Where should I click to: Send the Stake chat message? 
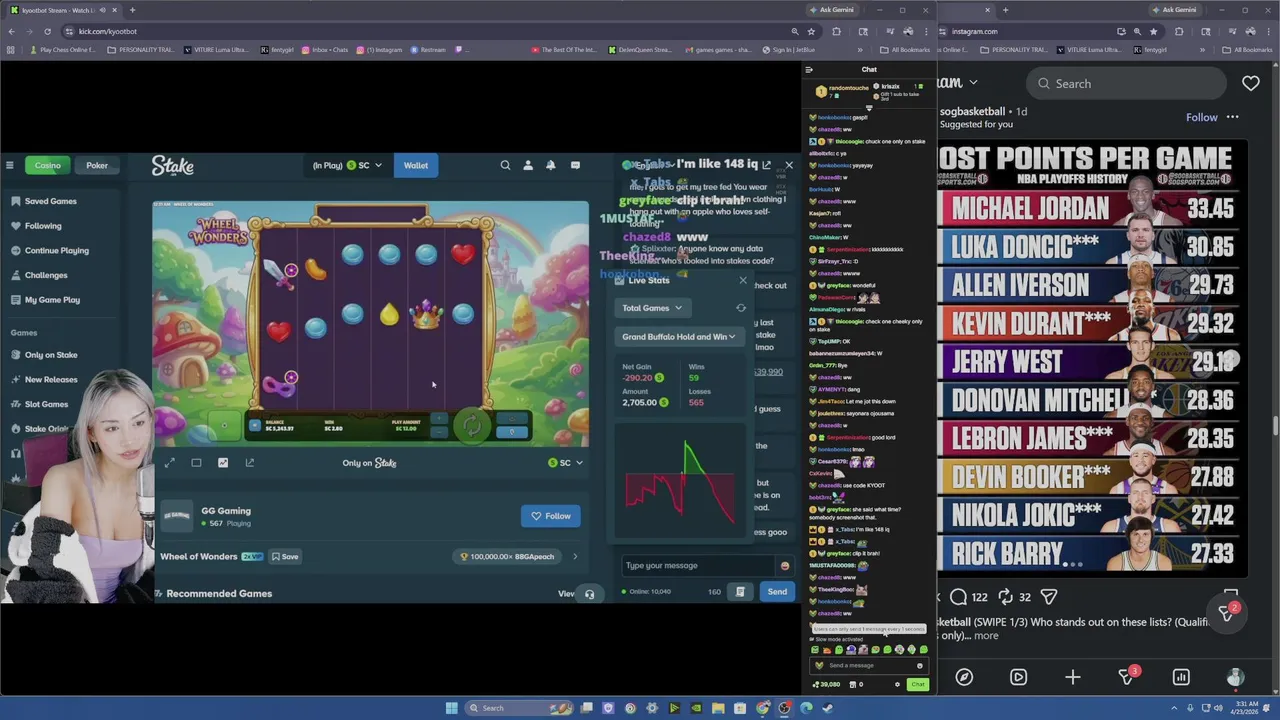(x=777, y=592)
